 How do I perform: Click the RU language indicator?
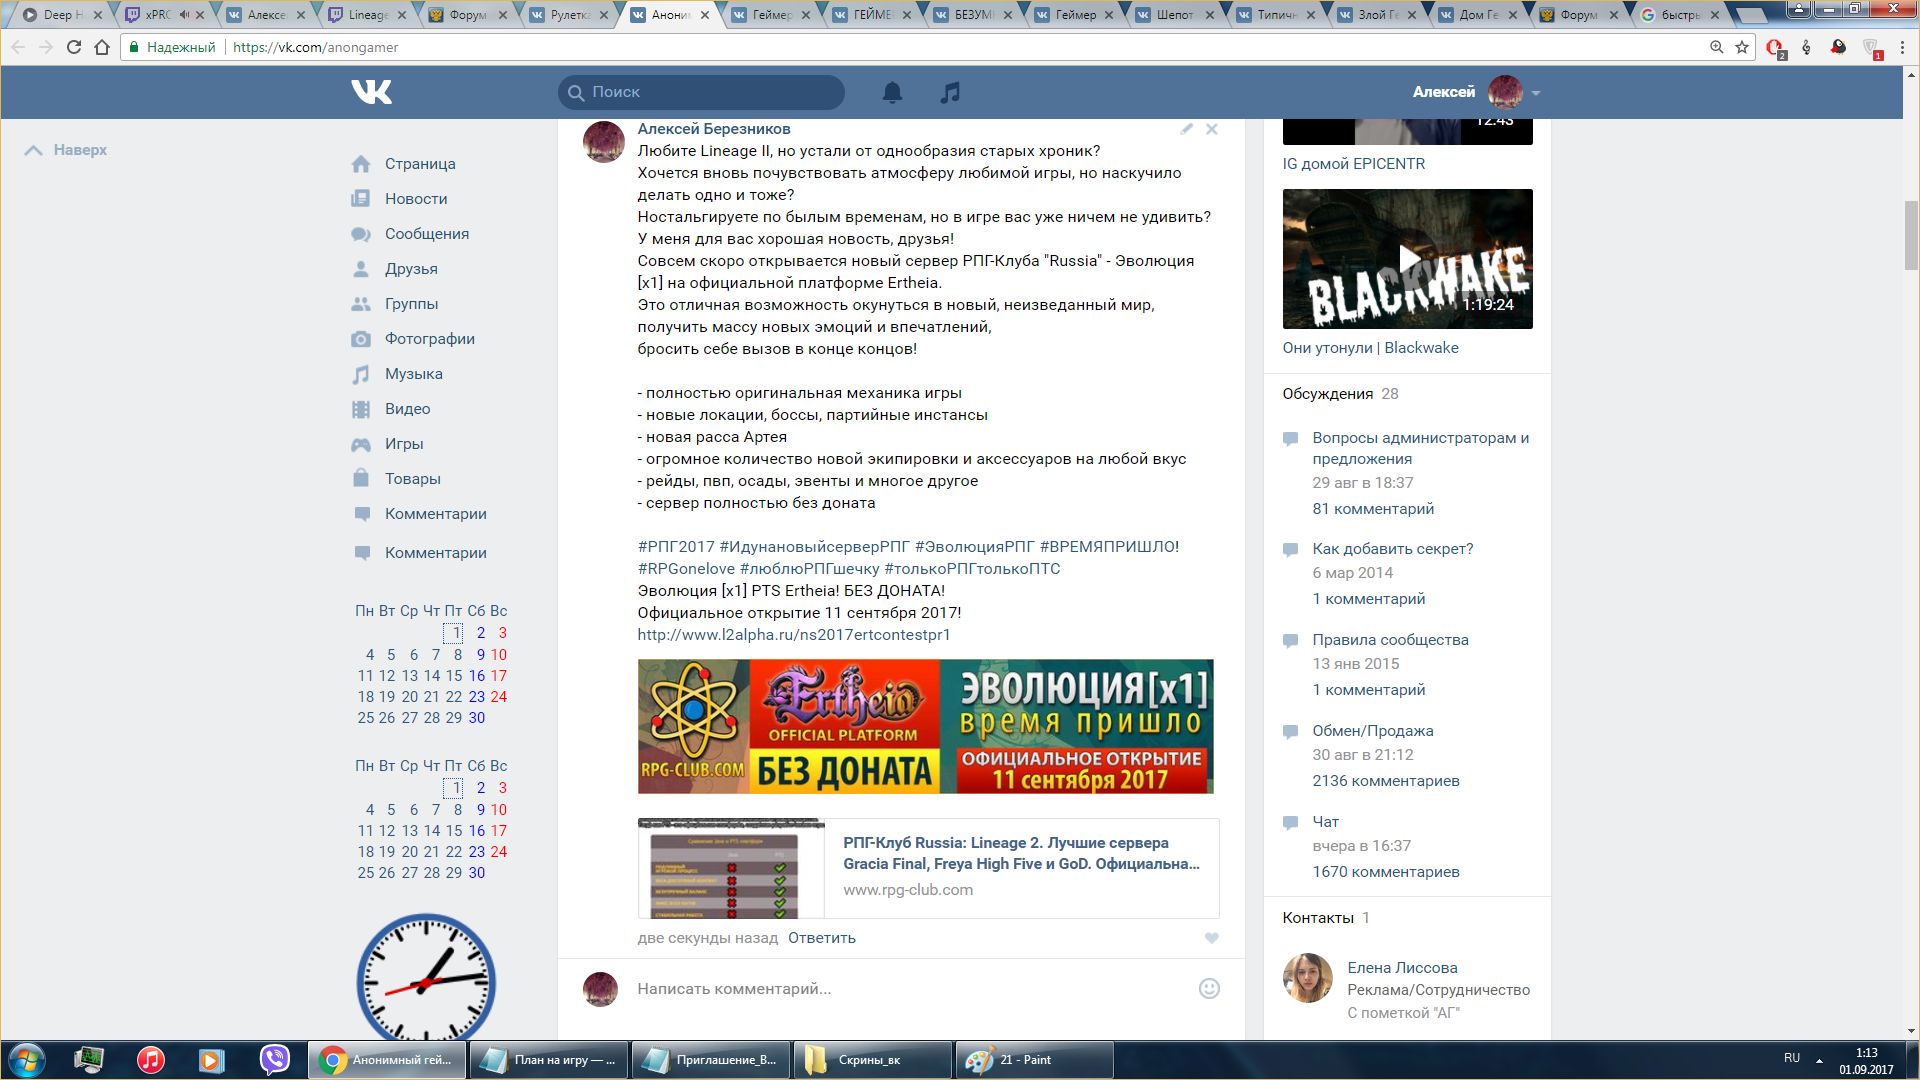[1791, 1058]
